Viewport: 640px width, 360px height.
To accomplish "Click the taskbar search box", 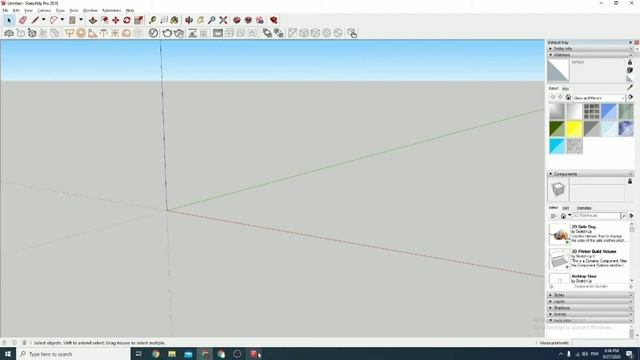I will click(73, 354).
